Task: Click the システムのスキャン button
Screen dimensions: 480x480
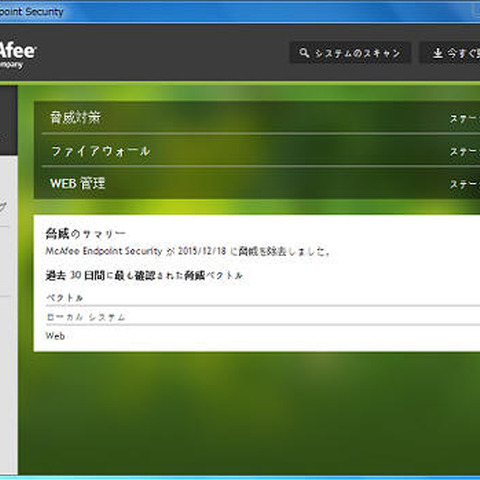Action: pyautogui.click(x=350, y=53)
